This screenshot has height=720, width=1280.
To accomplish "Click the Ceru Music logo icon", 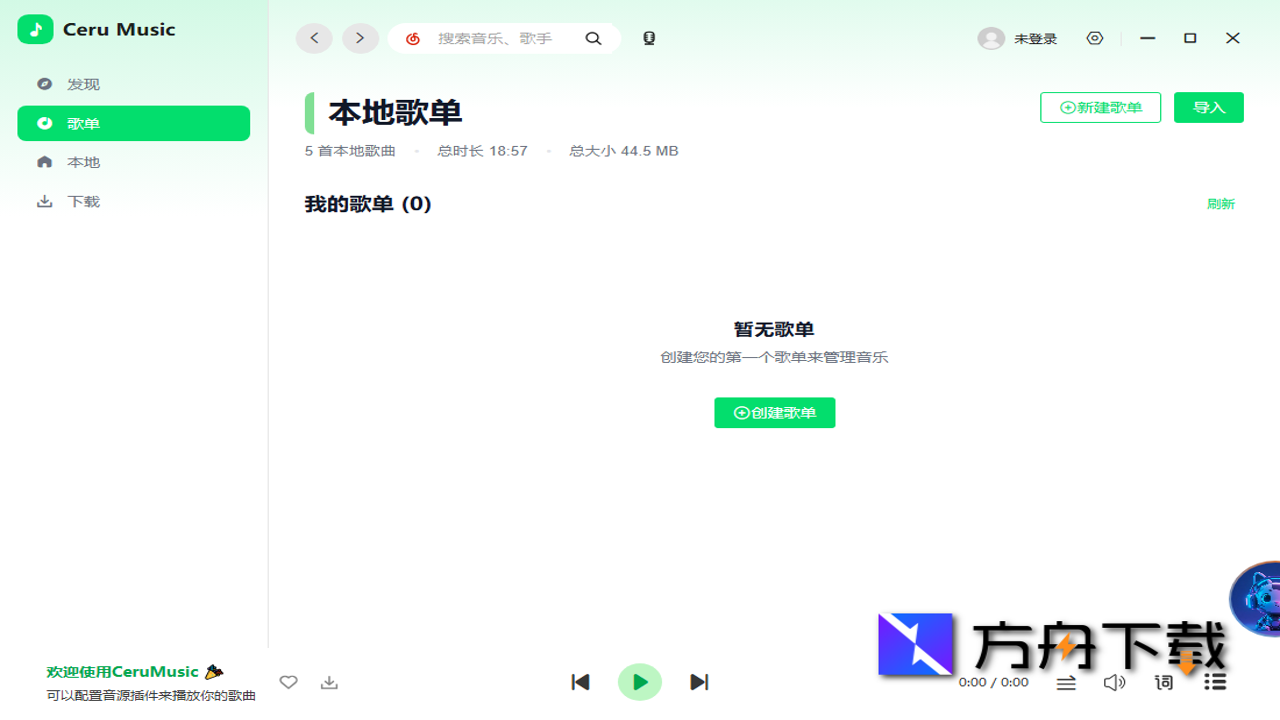I will (x=35, y=29).
